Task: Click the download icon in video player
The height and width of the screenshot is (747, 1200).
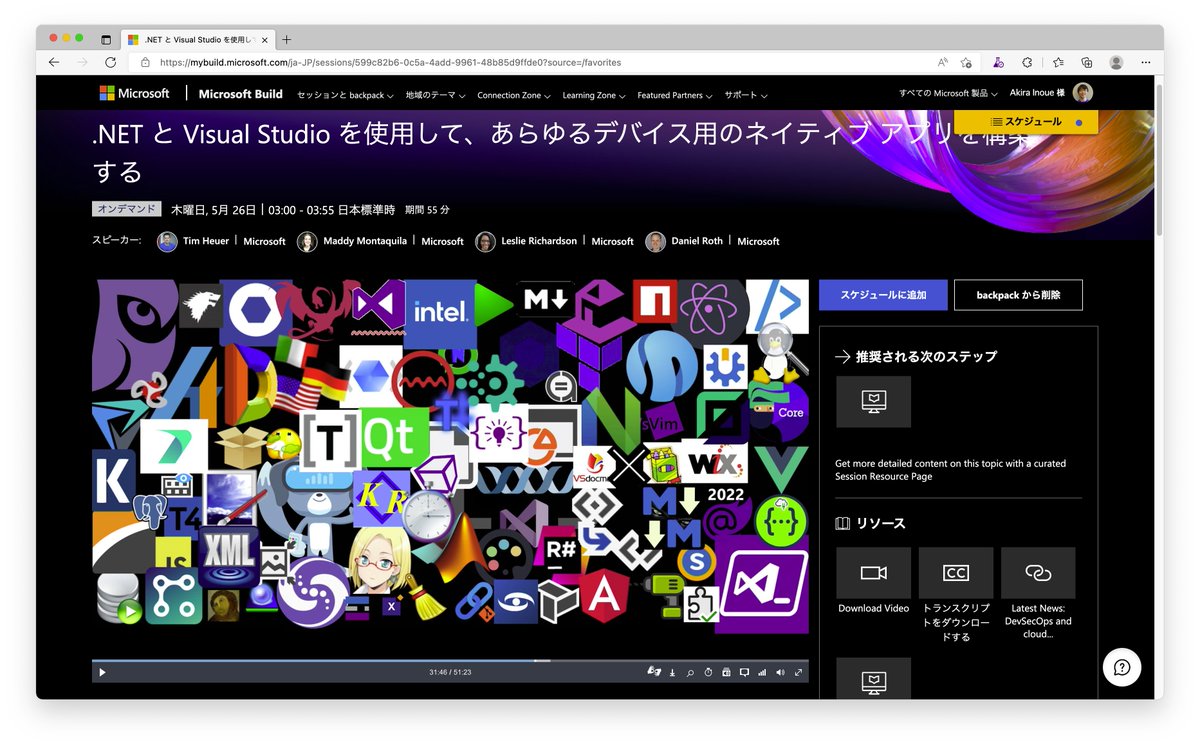Action: [x=673, y=672]
